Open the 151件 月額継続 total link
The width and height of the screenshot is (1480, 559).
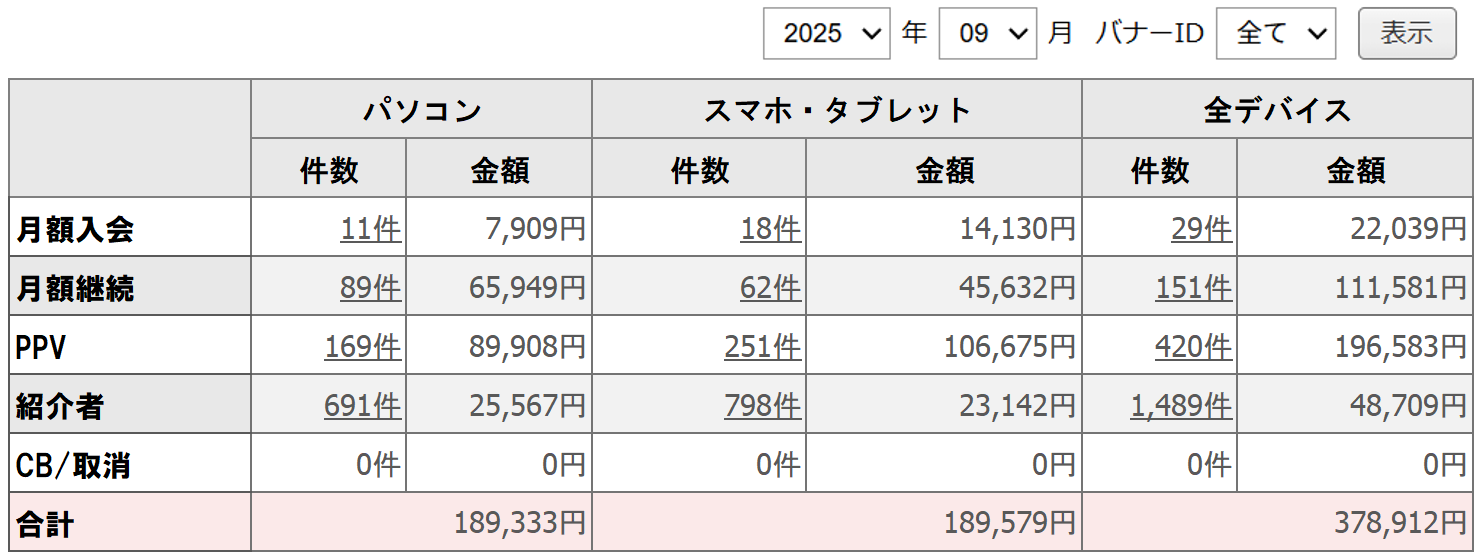tap(1193, 289)
